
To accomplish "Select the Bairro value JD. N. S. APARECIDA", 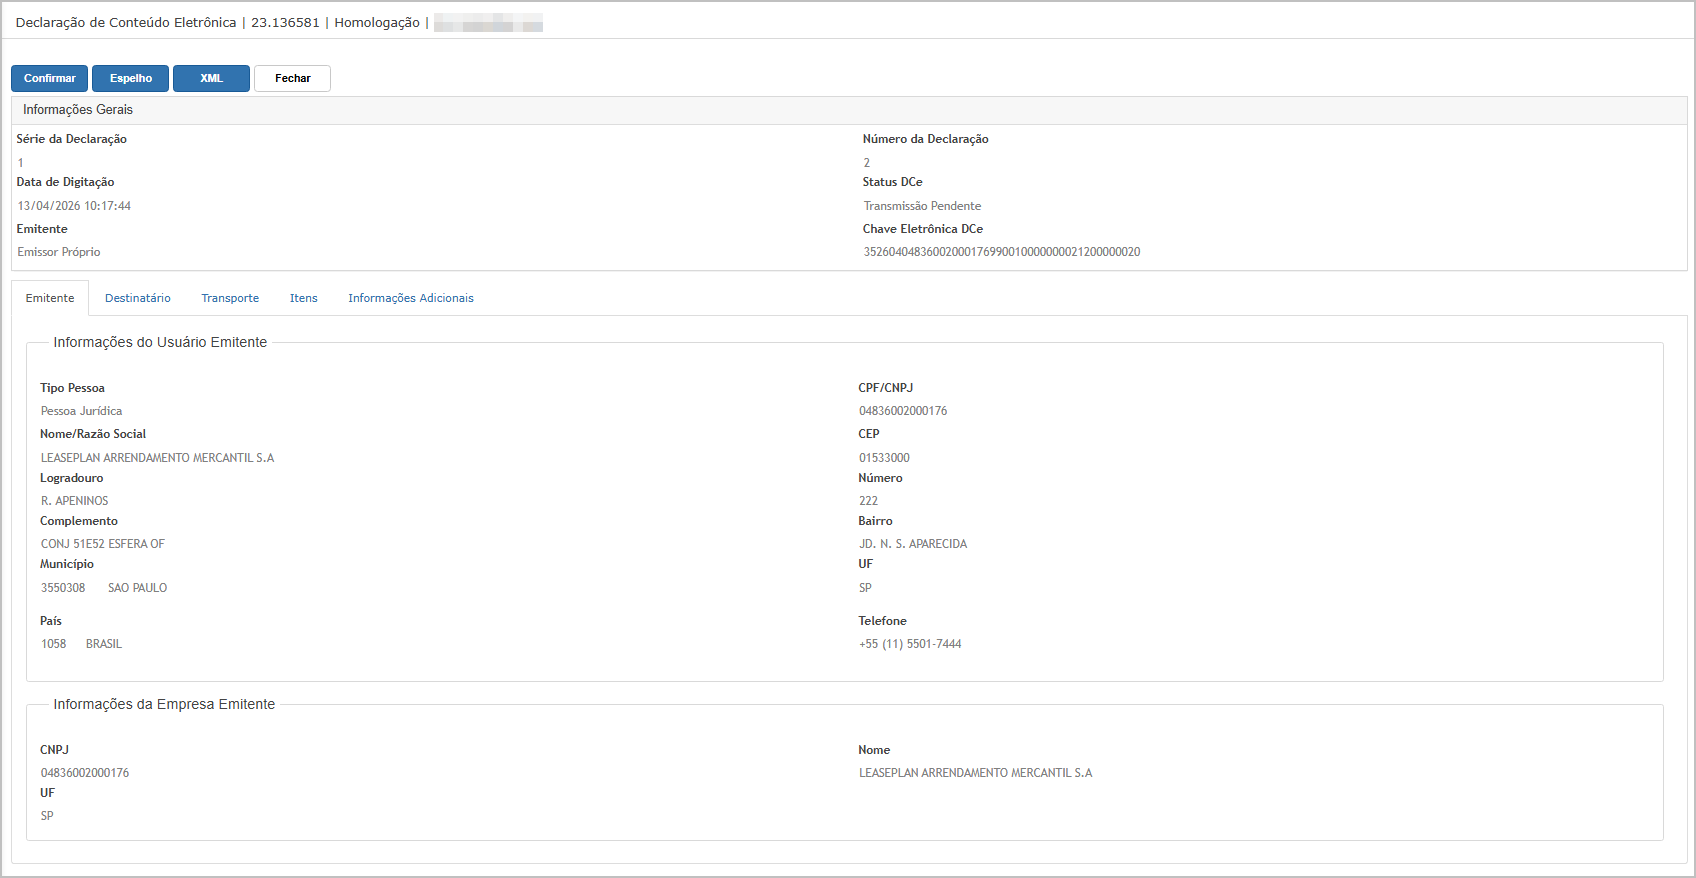I will click(913, 544).
